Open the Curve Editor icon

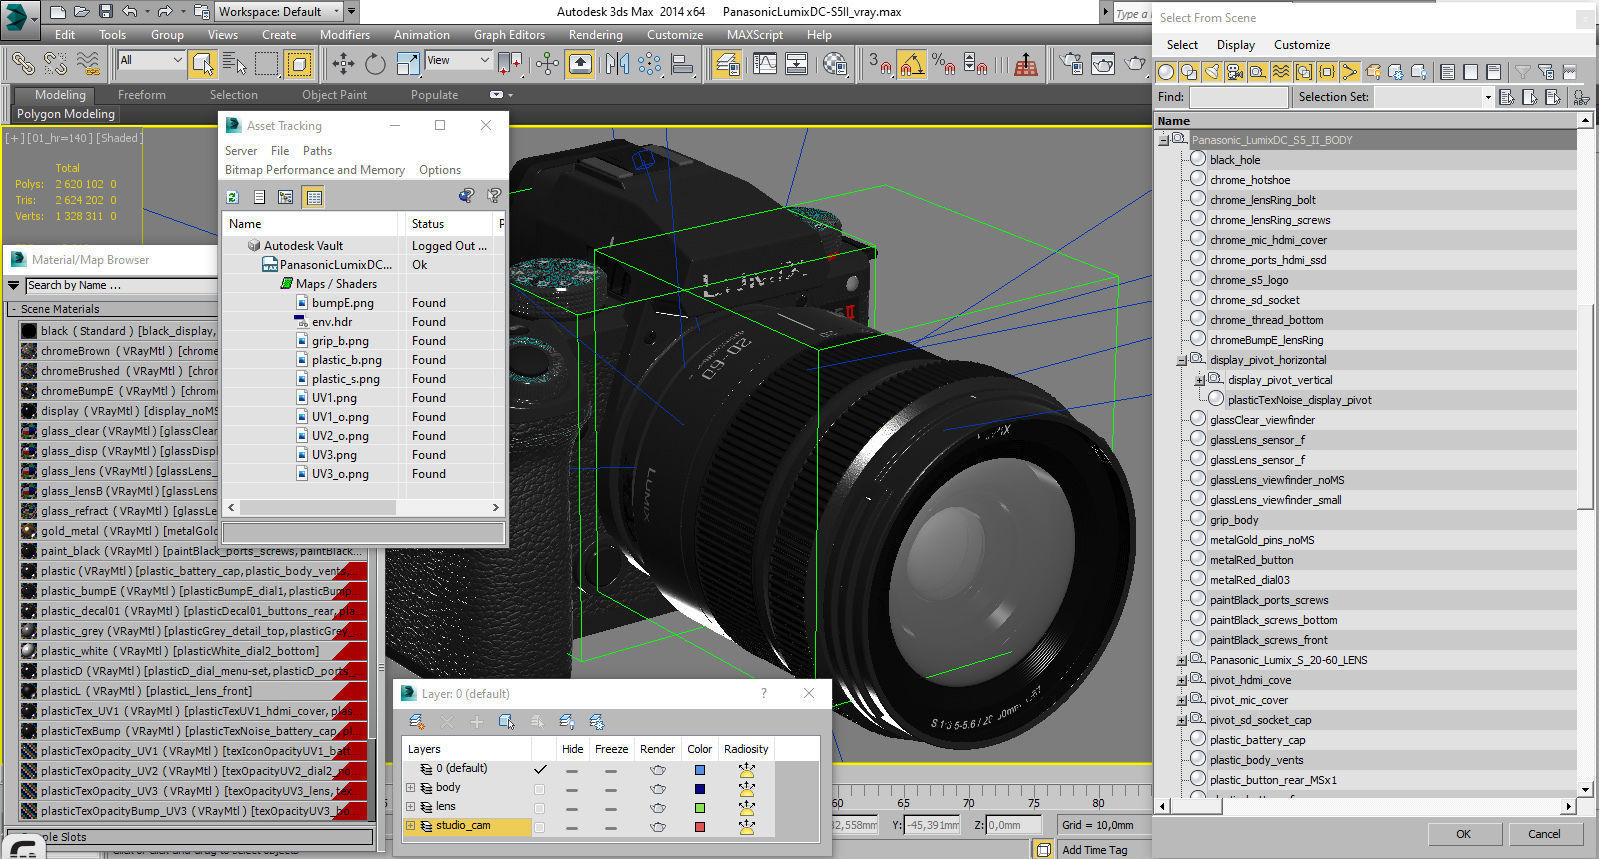(765, 64)
